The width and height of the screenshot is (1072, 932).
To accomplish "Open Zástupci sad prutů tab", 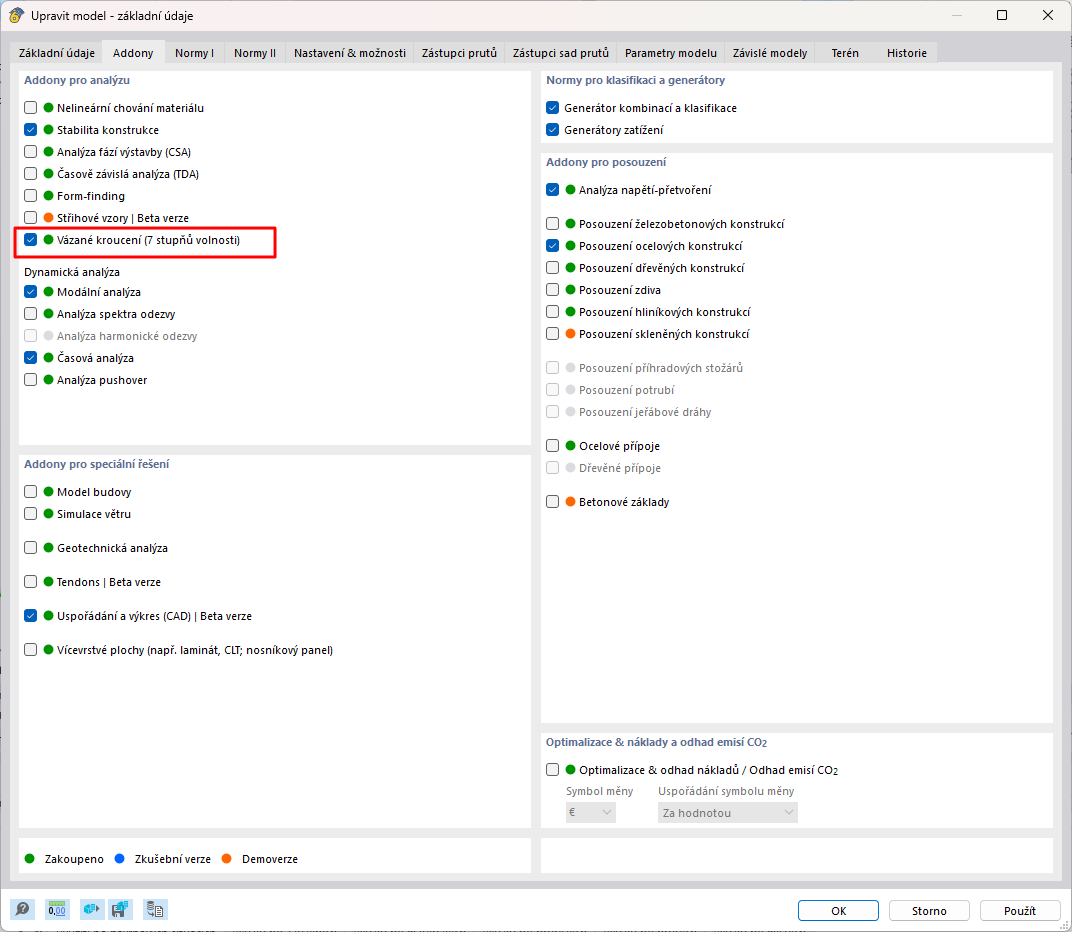I will pos(561,53).
